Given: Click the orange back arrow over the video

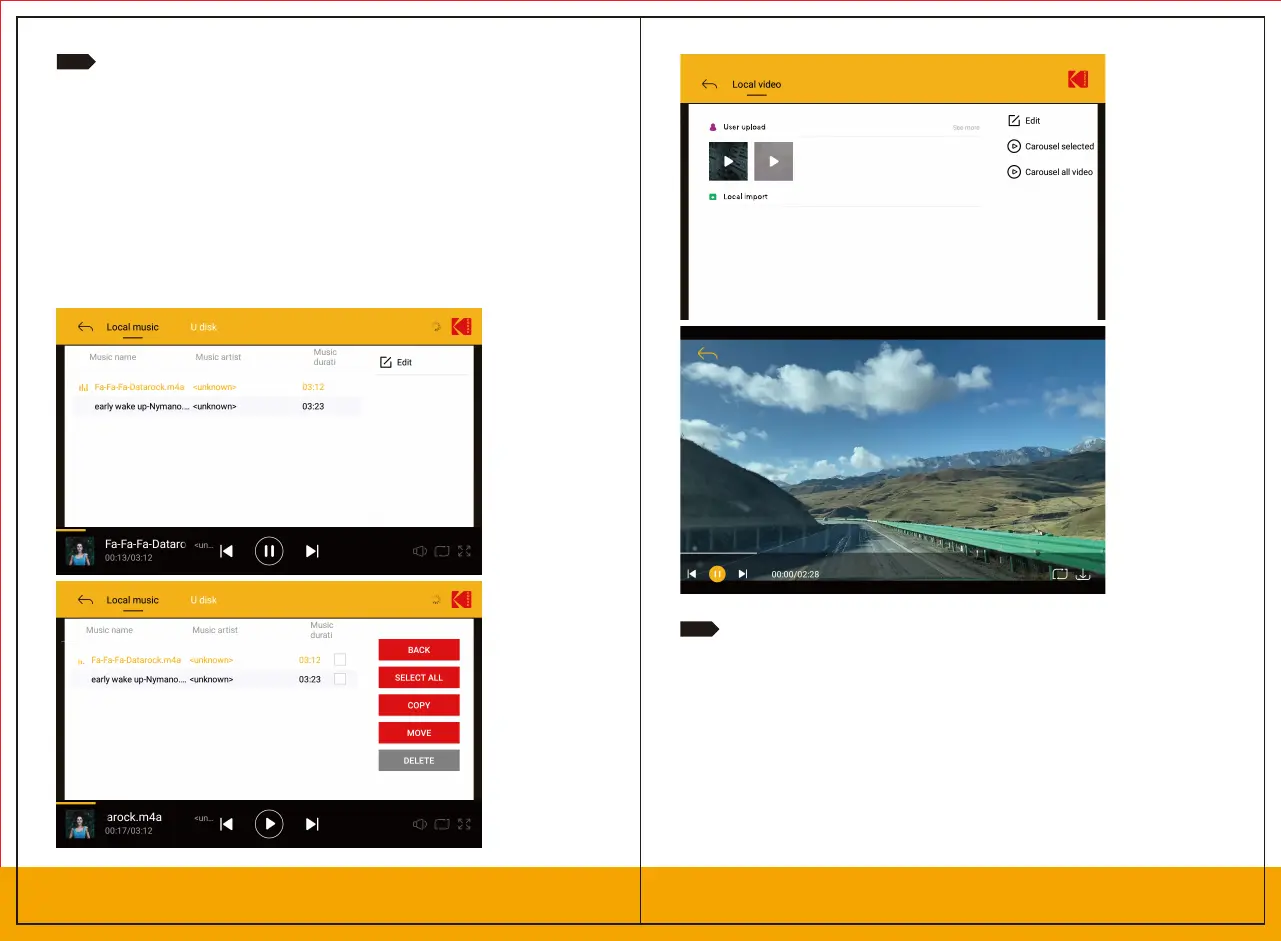Looking at the screenshot, I should point(708,354).
